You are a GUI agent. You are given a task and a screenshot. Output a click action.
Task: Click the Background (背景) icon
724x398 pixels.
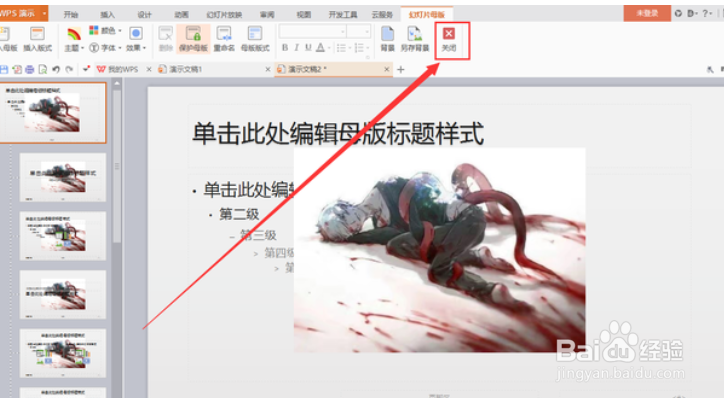[x=387, y=39]
